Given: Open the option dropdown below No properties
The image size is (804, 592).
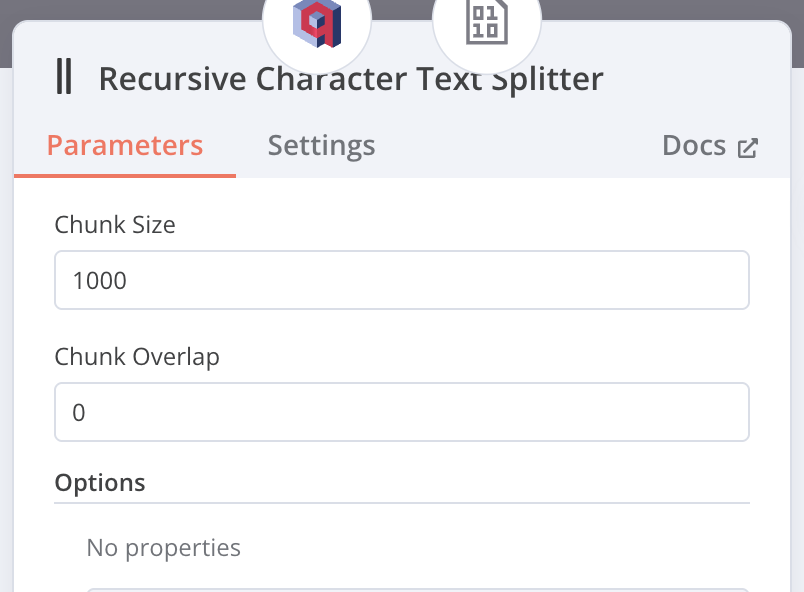Looking at the screenshot, I should (x=417, y=589).
